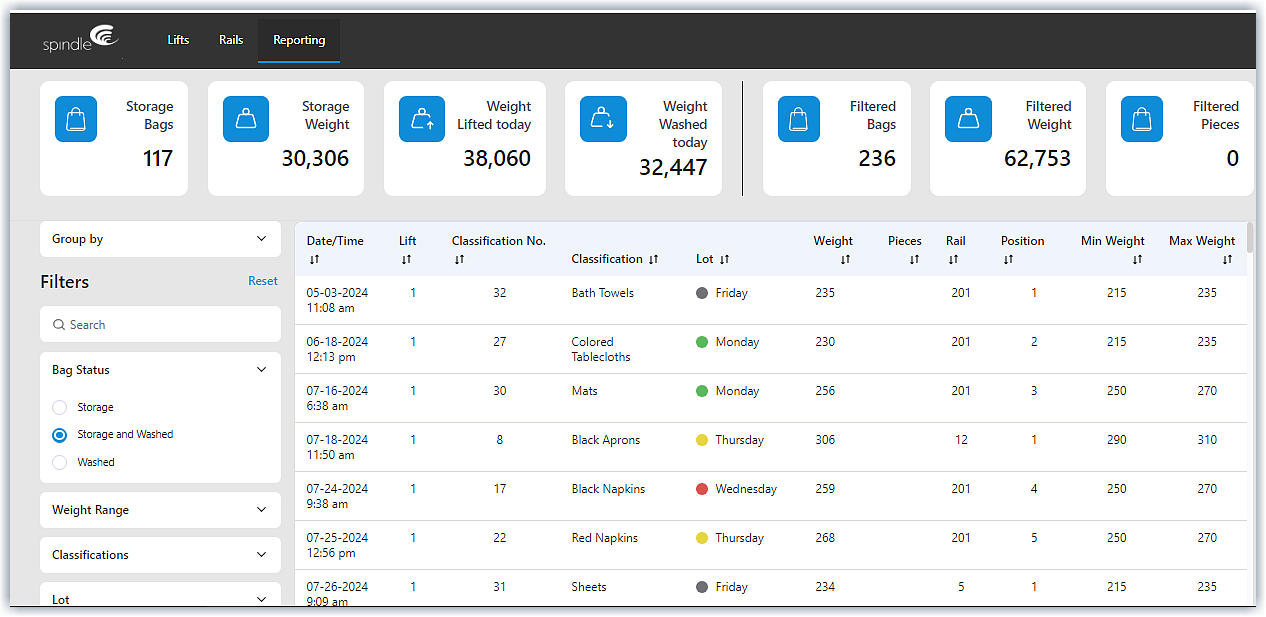
Task: Reset all filters
Action: (x=262, y=281)
